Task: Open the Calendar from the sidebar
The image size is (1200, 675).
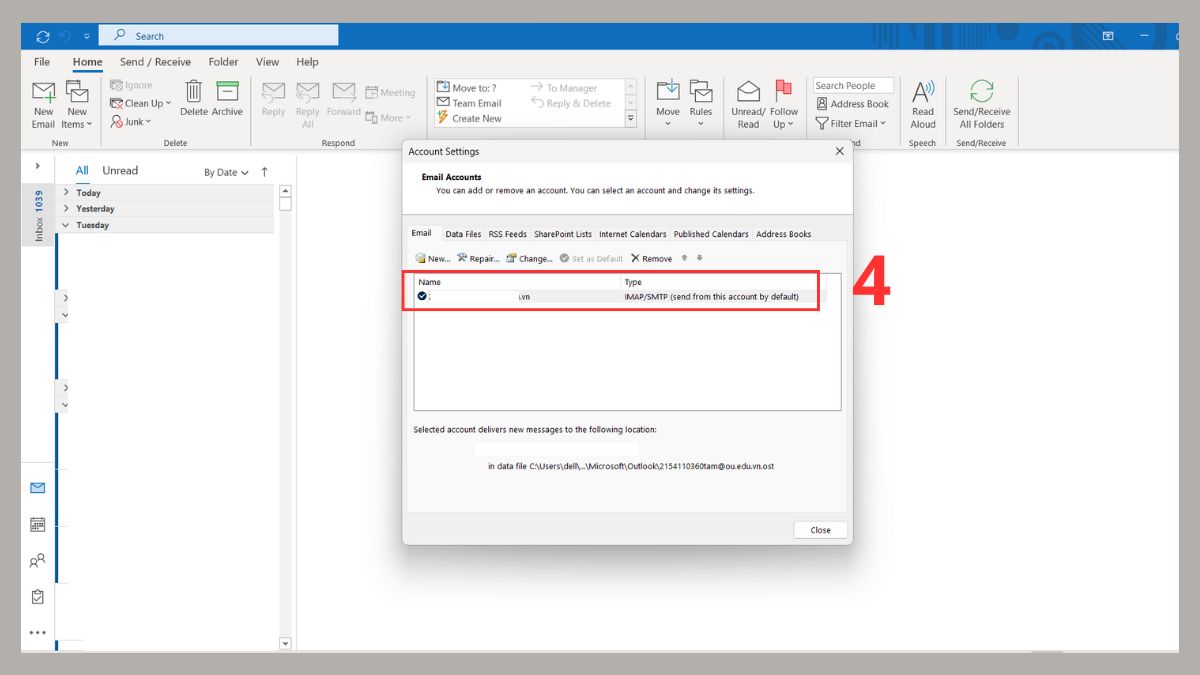Action: coord(37,524)
